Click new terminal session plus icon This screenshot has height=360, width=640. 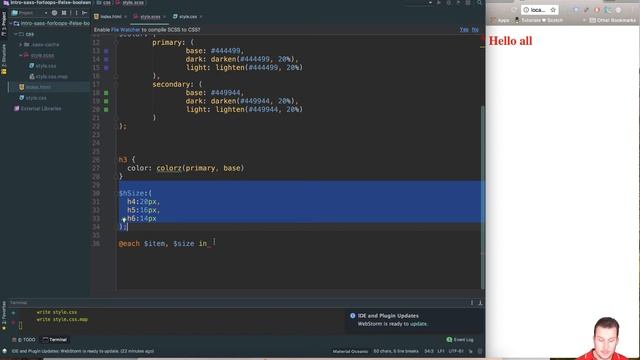click(x=13, y=313)
